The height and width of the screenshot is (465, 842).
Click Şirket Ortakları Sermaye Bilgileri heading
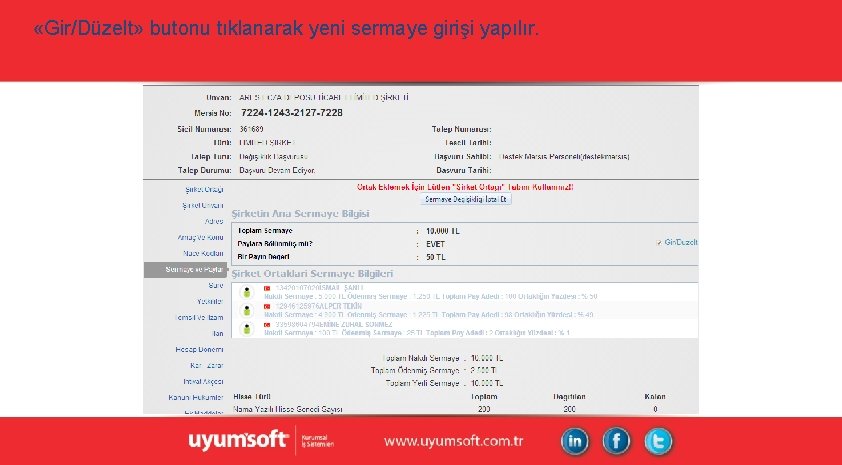point(313,274)
